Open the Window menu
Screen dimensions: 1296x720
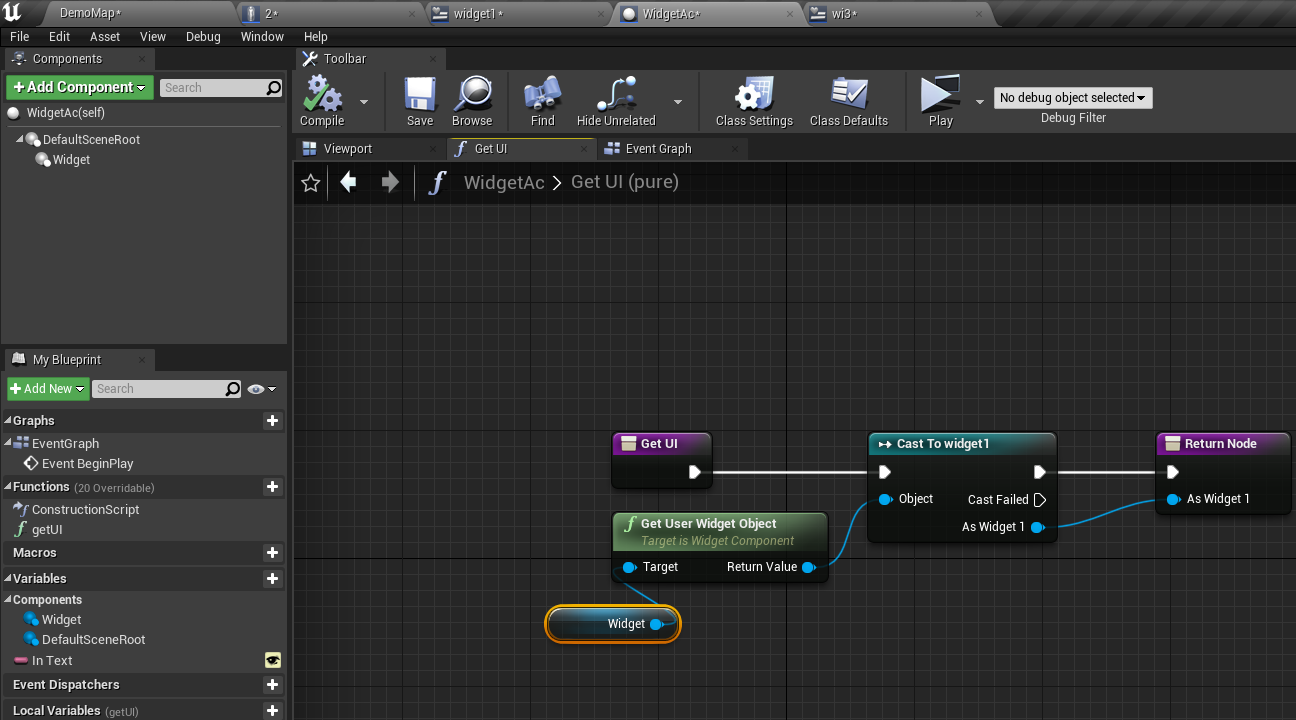tap(262, 36)
